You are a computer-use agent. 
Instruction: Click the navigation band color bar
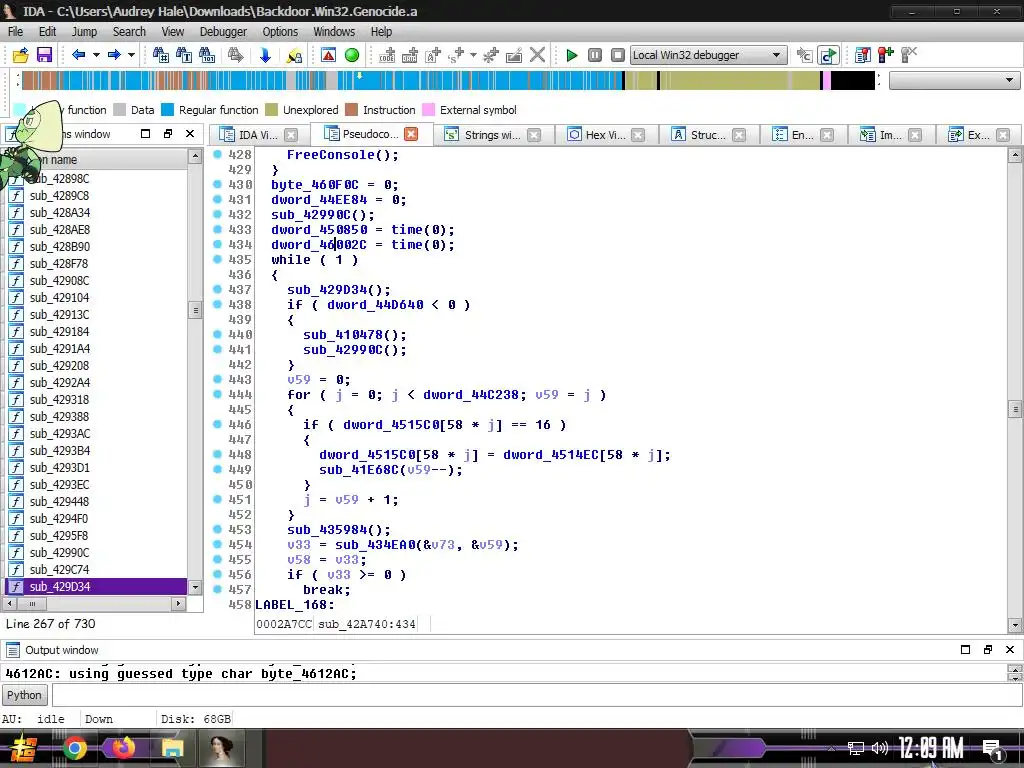point(448,80)
